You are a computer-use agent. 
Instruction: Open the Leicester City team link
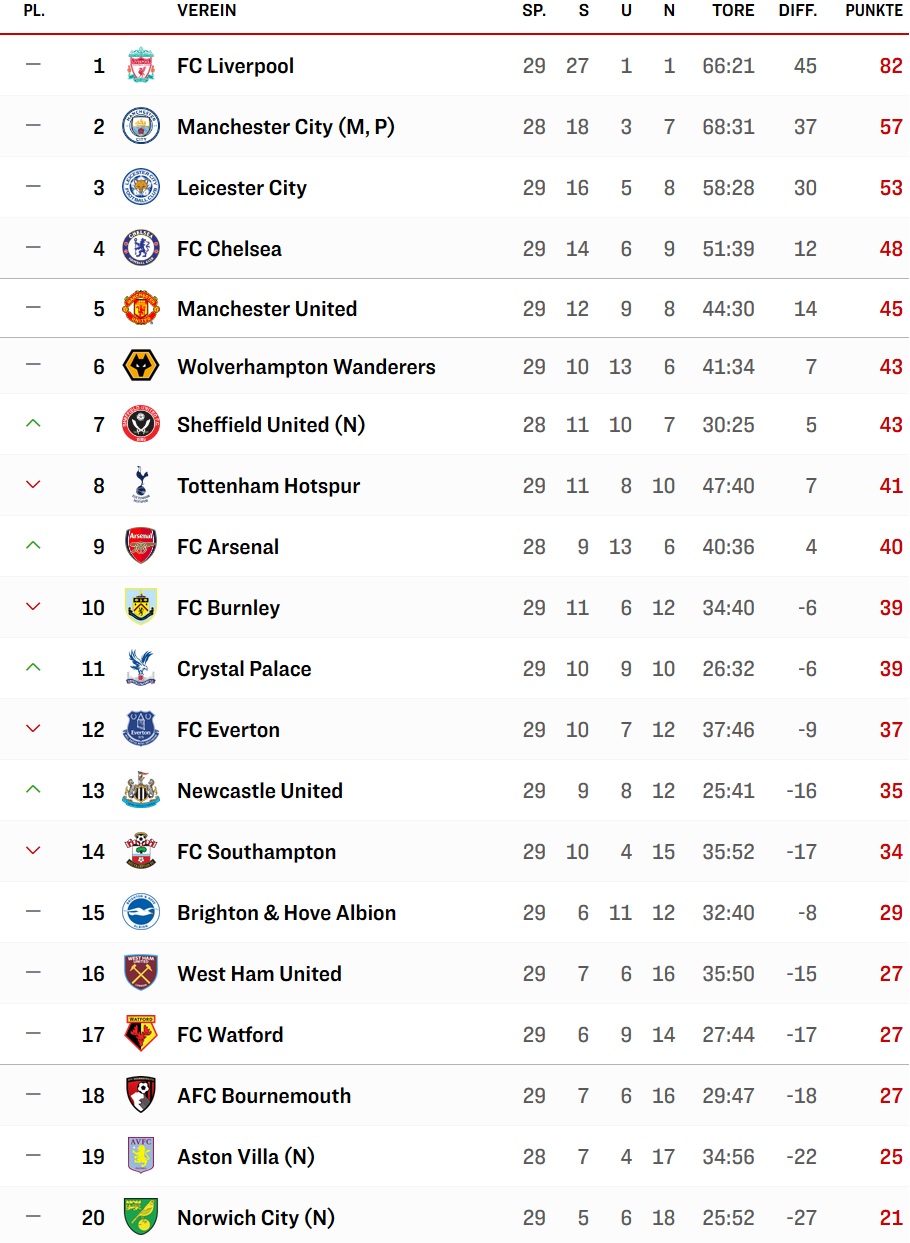point(242,188)
